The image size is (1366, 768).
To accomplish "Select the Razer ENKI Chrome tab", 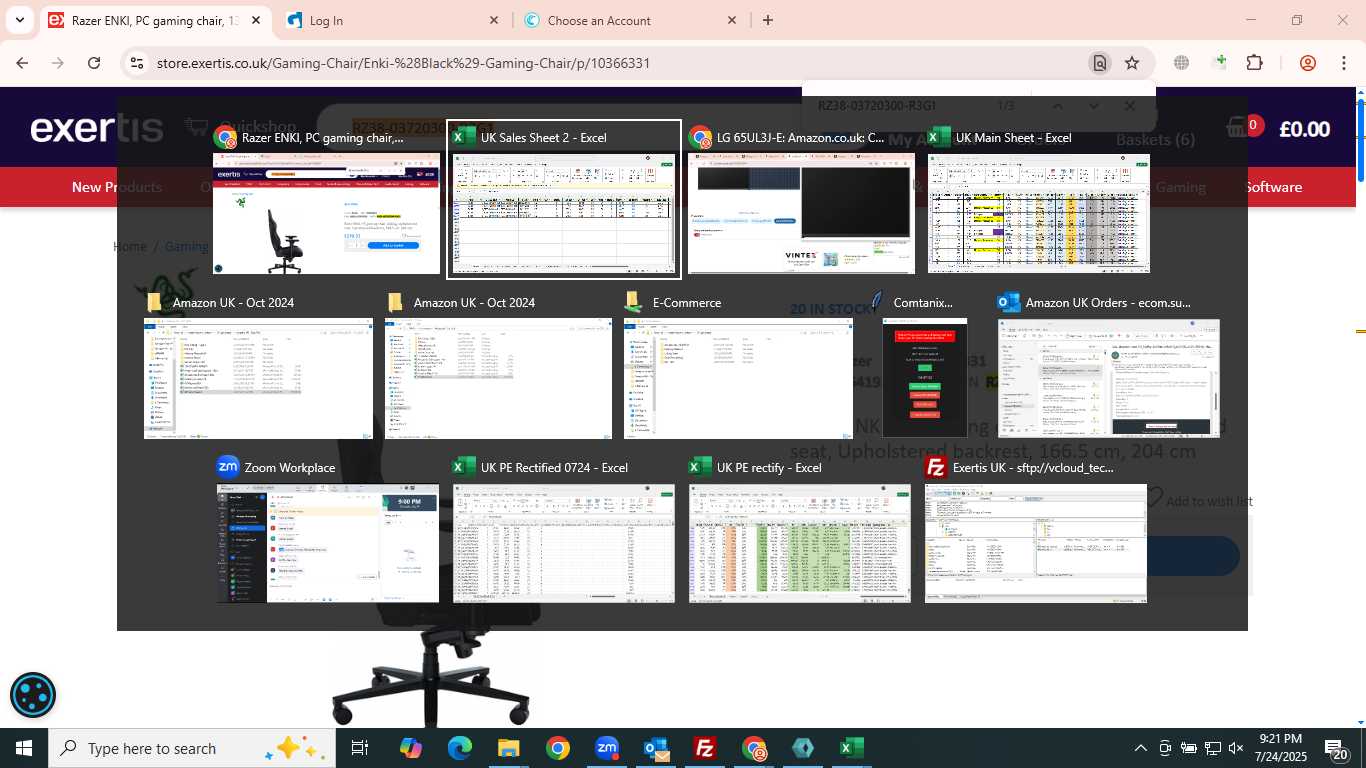I will click(x=155, y=20).
